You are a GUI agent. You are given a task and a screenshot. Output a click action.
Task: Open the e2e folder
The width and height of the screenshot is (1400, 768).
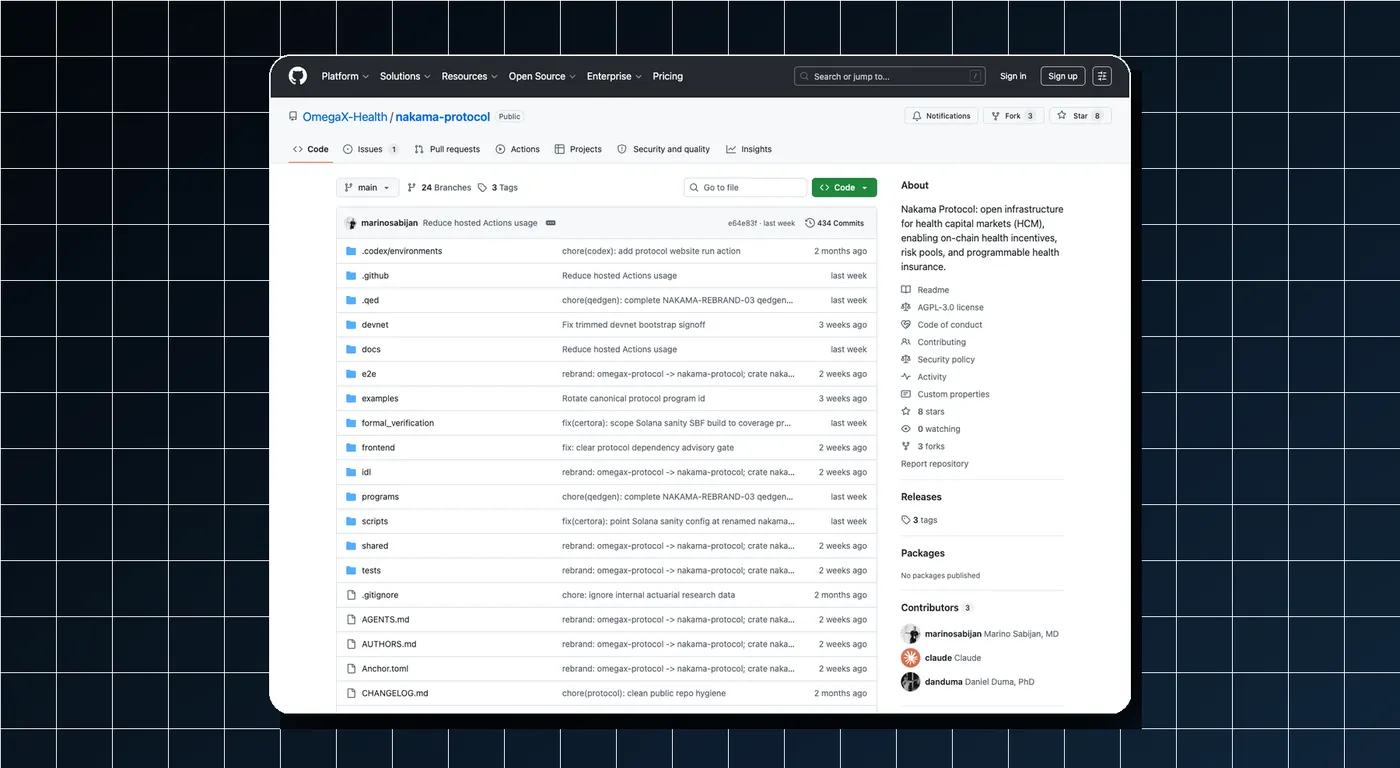pyautogui.click(x=369, y=374)
